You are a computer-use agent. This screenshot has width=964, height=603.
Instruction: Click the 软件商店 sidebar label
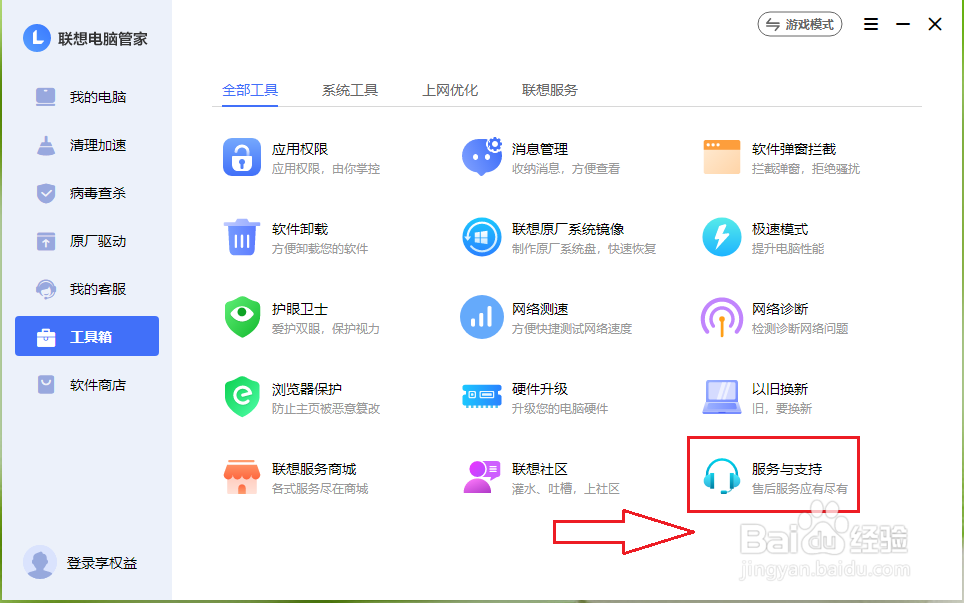tap(98, 385)
